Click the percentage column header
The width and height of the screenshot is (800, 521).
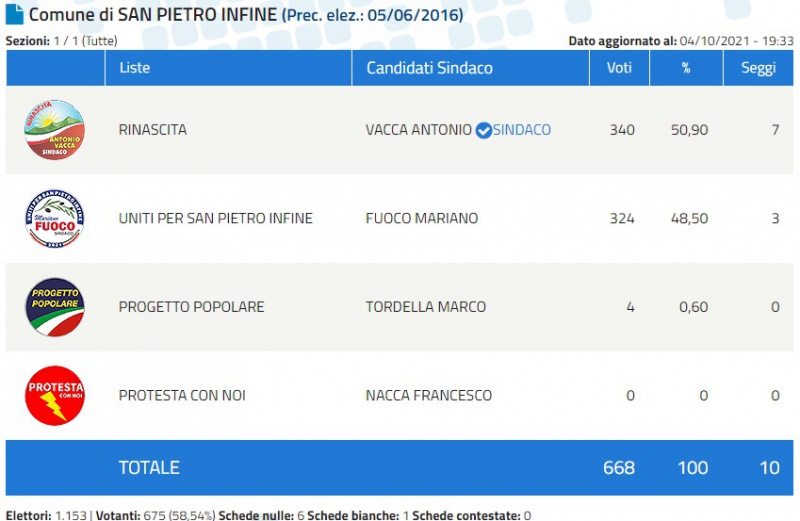point(686,68)
